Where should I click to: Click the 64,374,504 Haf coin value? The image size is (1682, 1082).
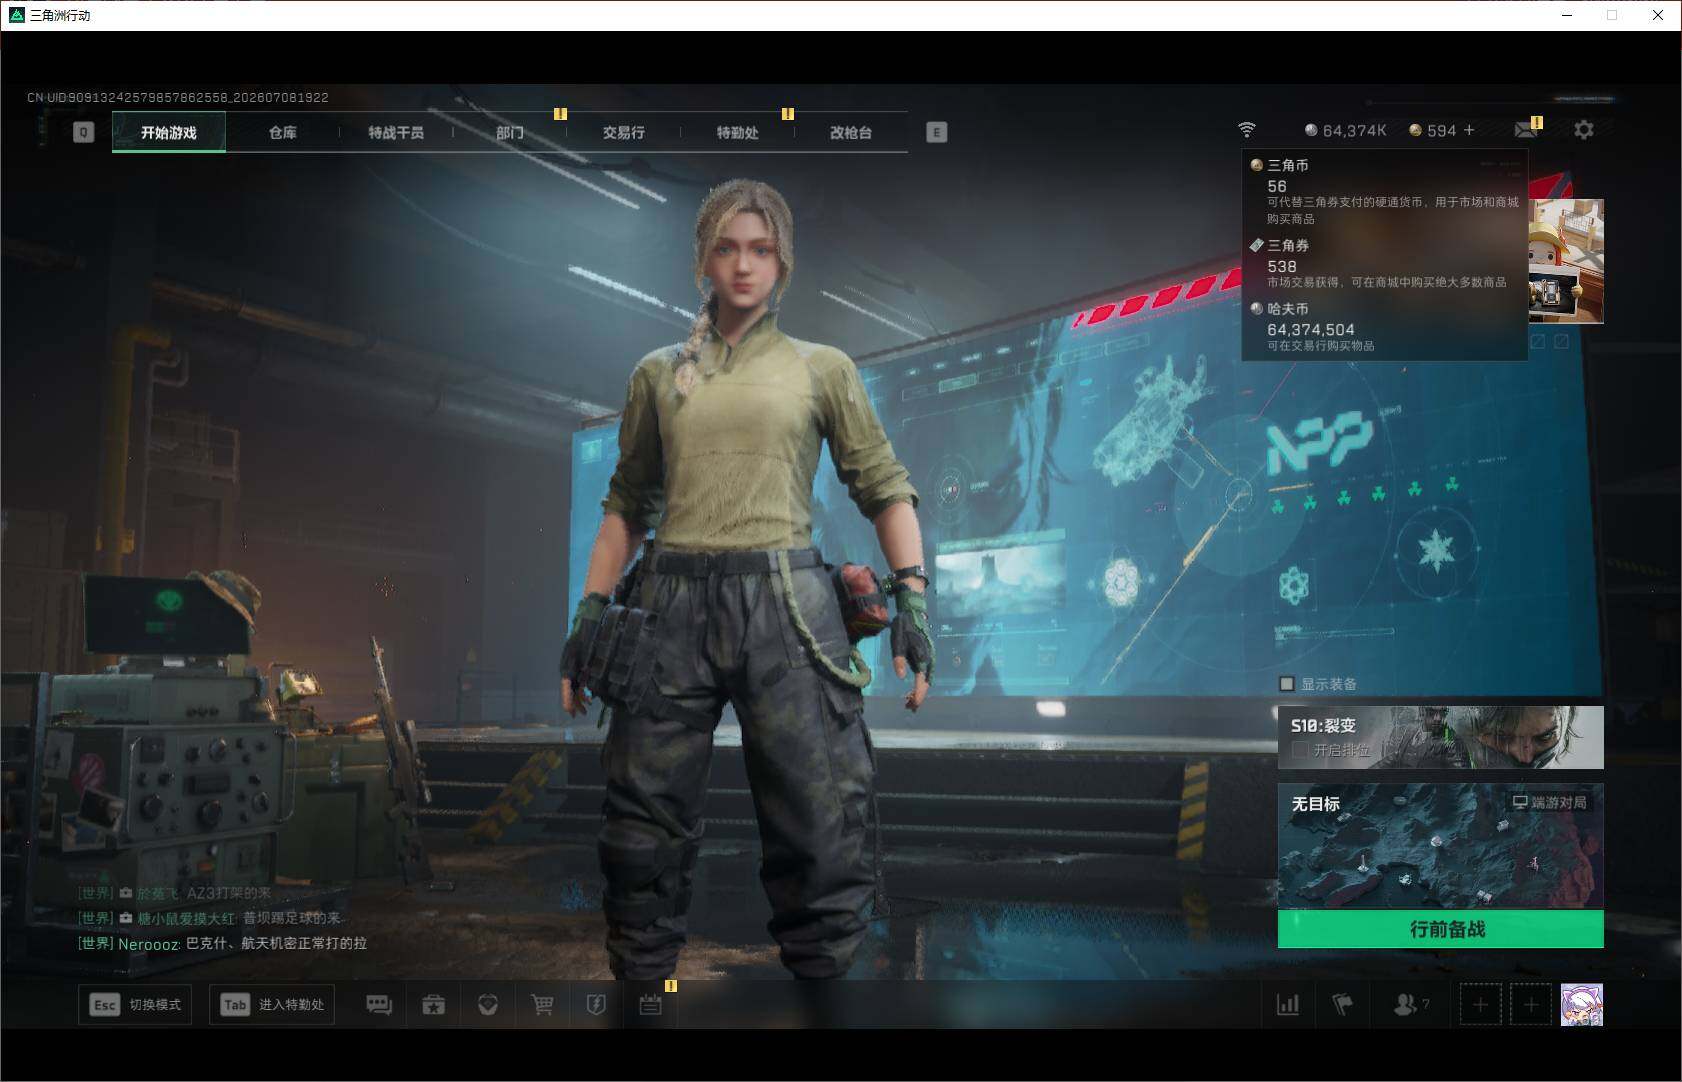[1311, 329]
